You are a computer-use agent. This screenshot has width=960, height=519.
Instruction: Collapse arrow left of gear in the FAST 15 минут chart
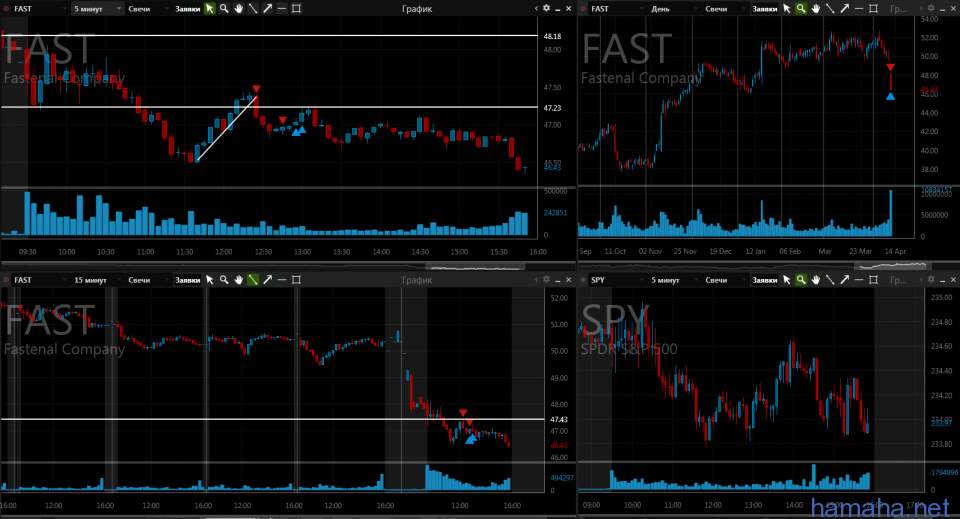[x=536, y=280]
